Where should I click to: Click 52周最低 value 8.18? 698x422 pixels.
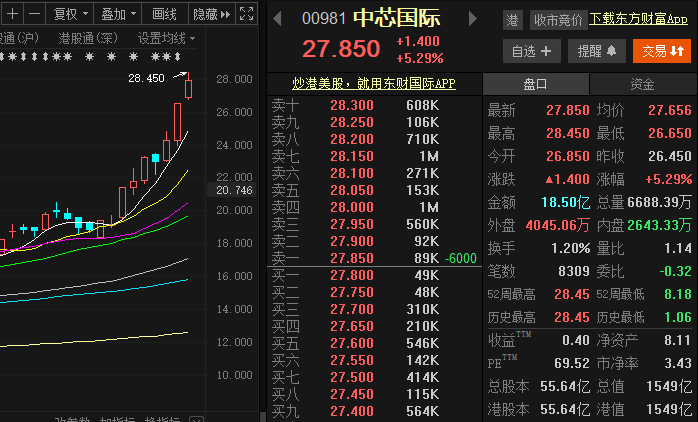pyautogui.click(x=678, y=294)
